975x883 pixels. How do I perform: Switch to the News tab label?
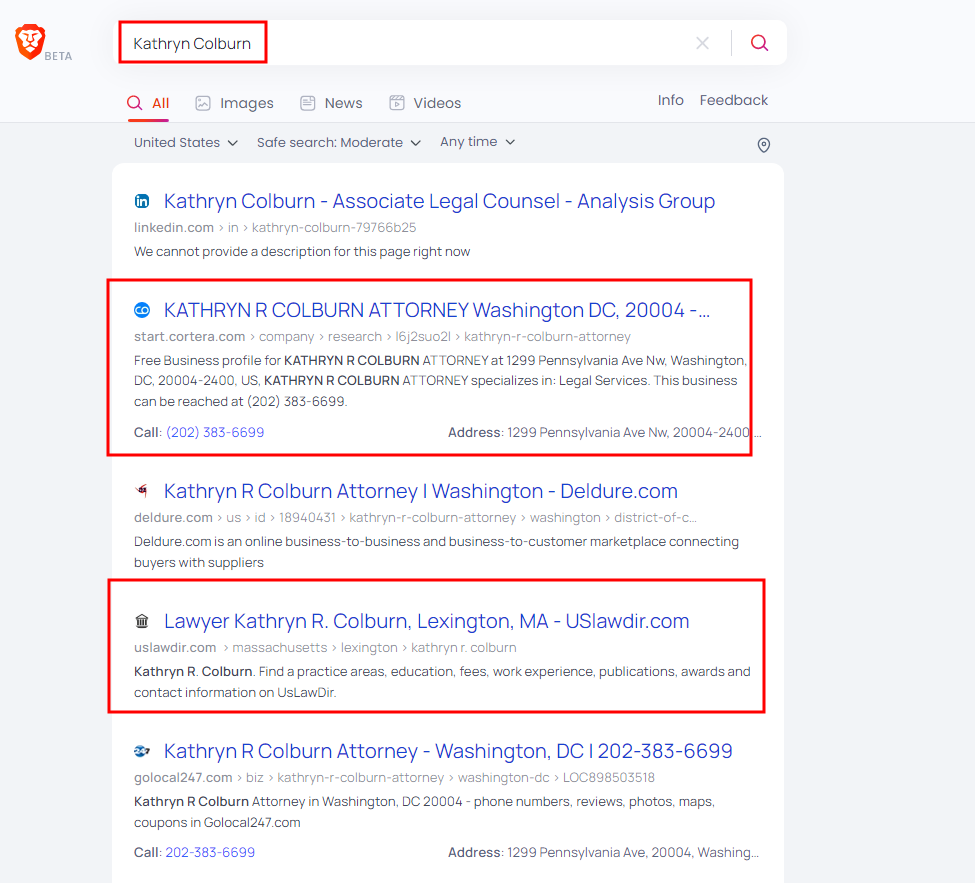pos(343,103)
